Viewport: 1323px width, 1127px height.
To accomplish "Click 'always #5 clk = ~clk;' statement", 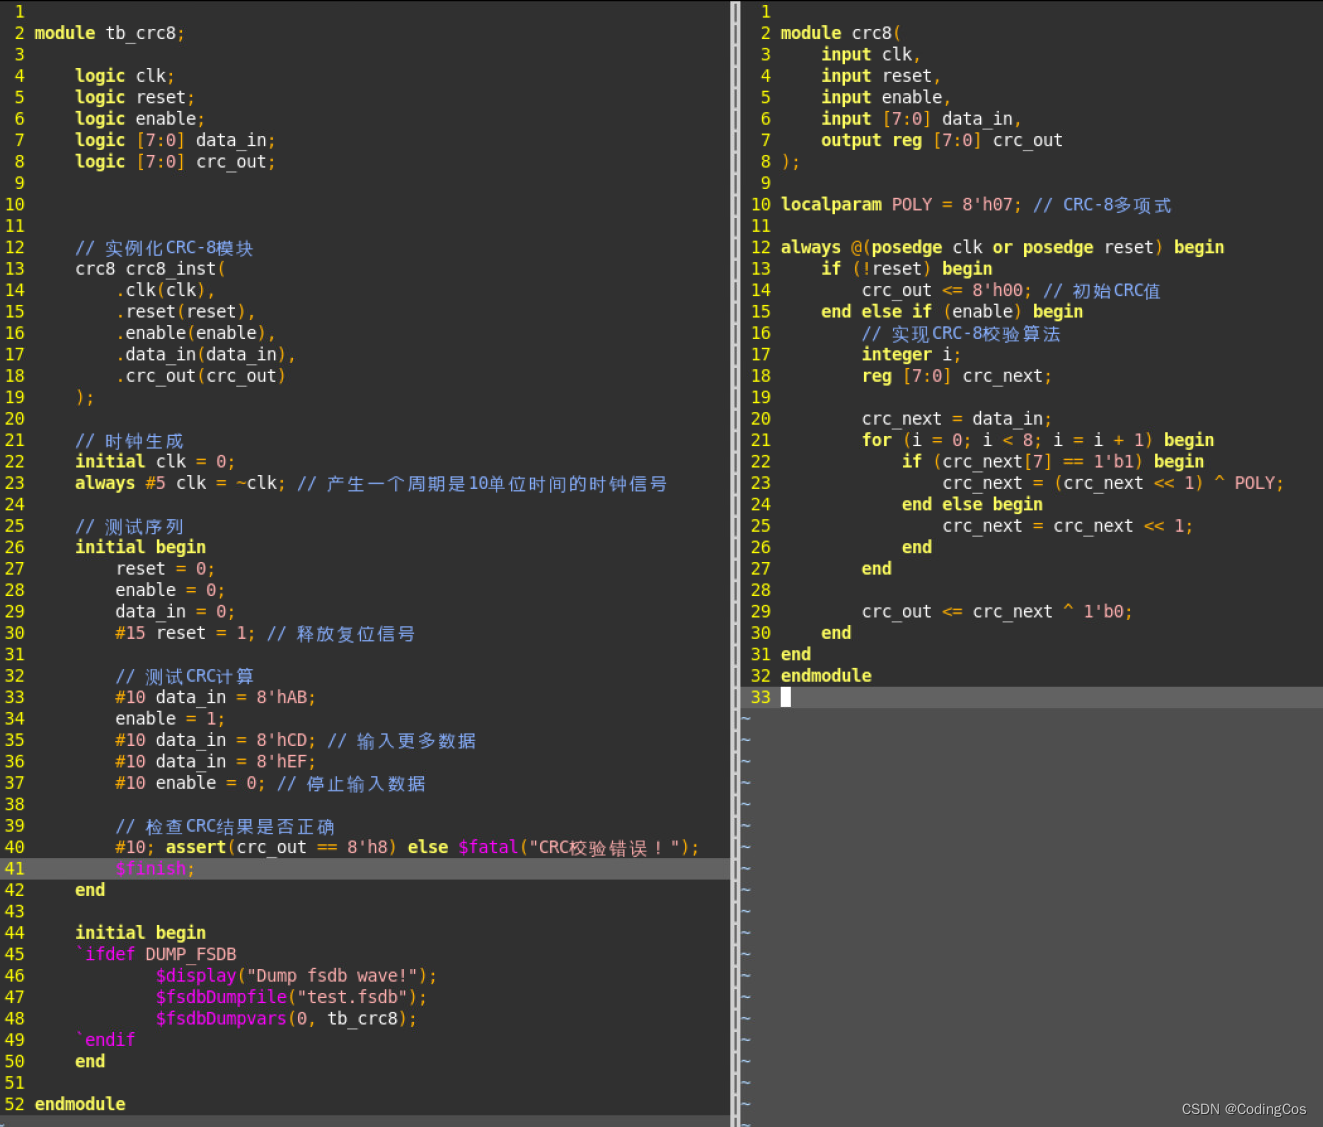I will [180, 483].
